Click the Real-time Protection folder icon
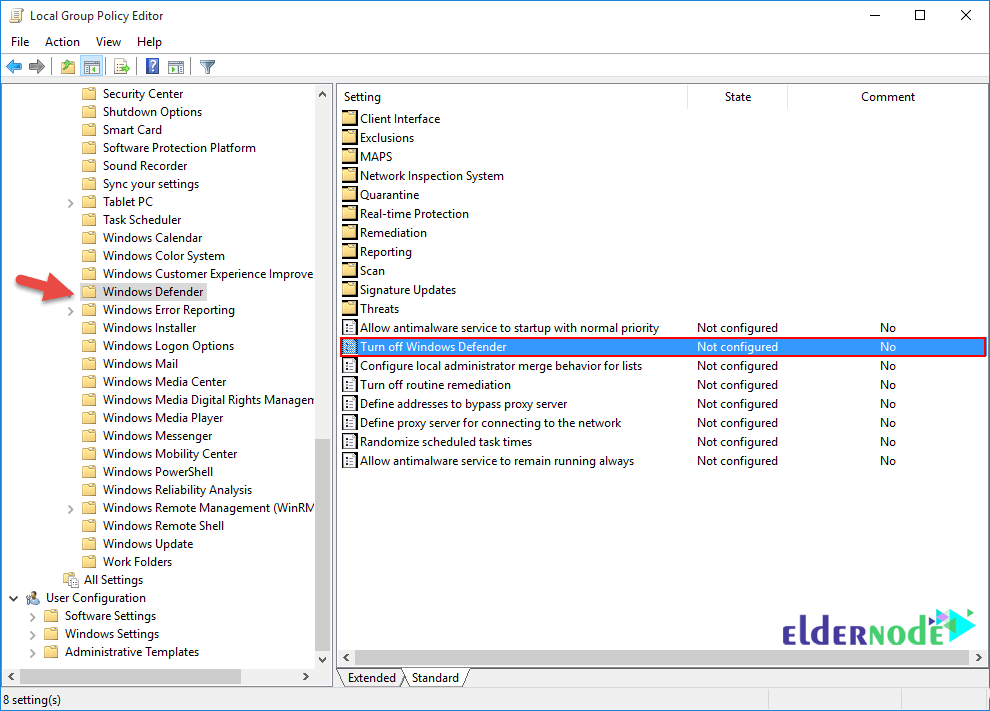The image size is (990, 711). pos(350,213)
